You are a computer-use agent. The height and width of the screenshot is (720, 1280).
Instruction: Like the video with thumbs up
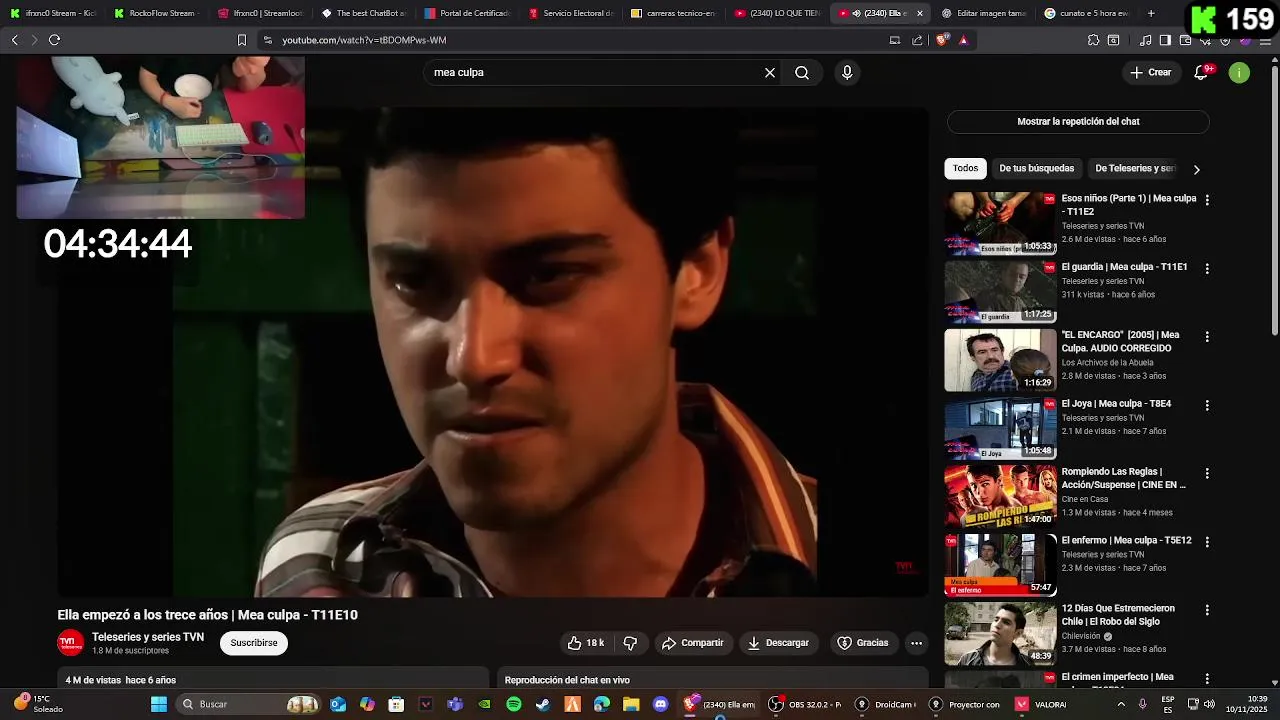pos(586,643)
